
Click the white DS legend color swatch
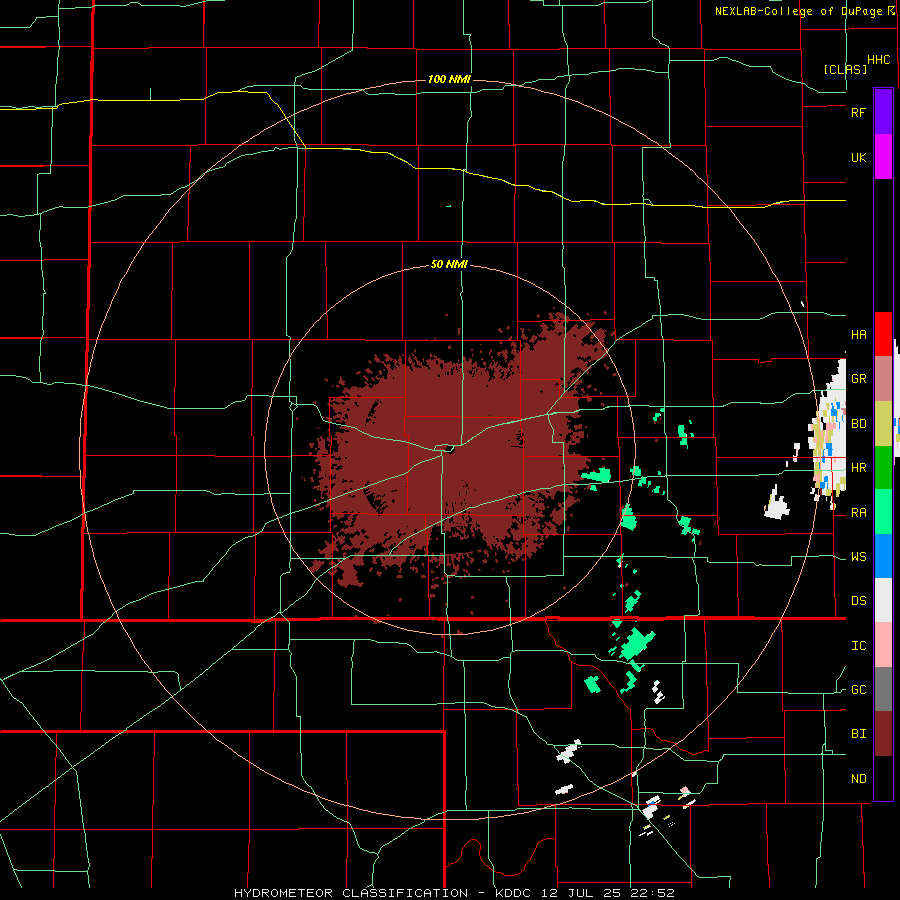point(883,600)
